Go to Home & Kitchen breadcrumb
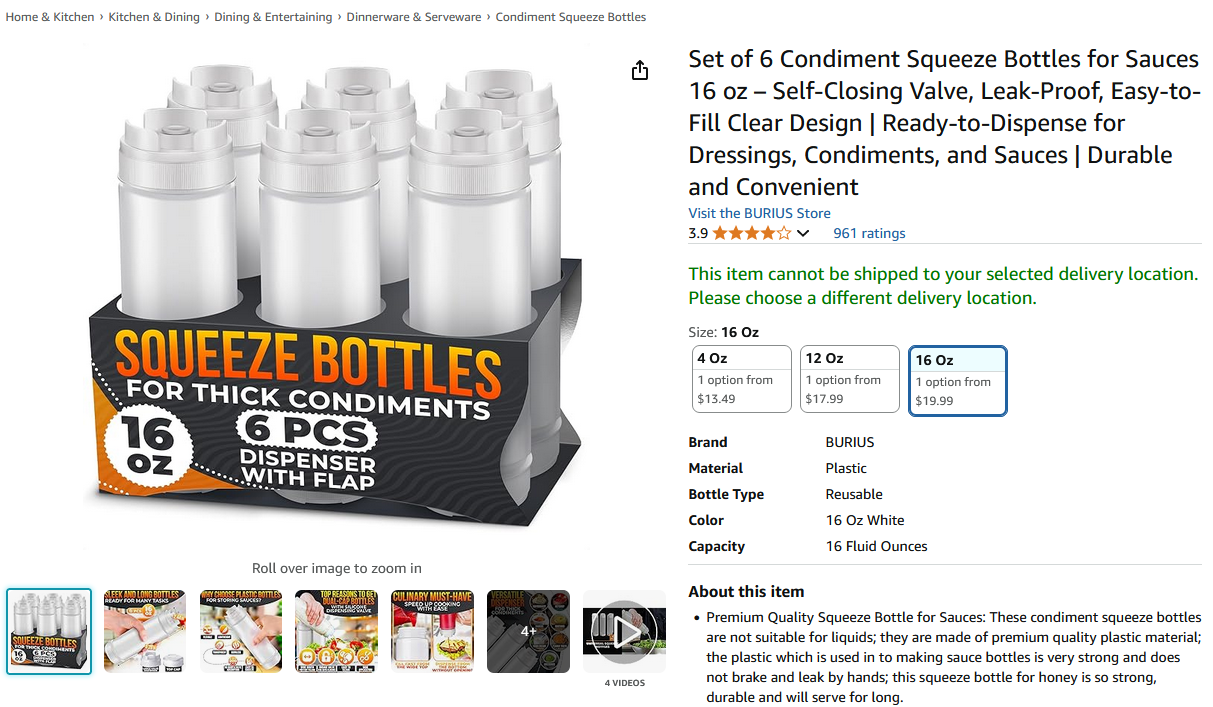The height and width of the screenshot is (707, 1213). pos(50,17)
